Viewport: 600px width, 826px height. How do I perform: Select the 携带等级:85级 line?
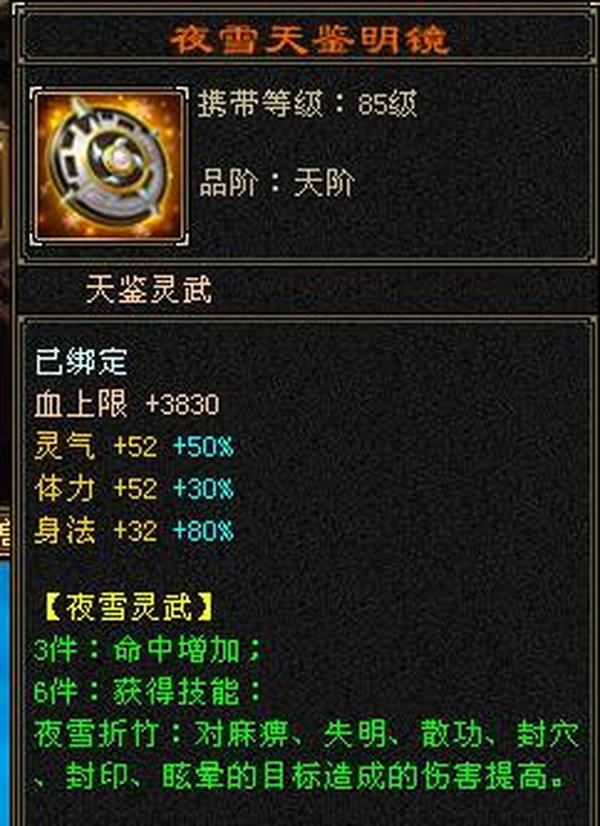click(307, 103)
